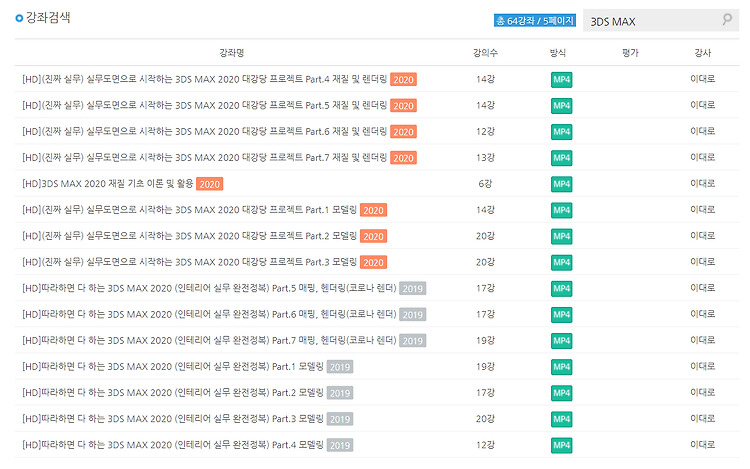Click MP4 icon in 인테리어 Part.2 모델링 row
Screen dimensions: 750x469
(562, 393)
